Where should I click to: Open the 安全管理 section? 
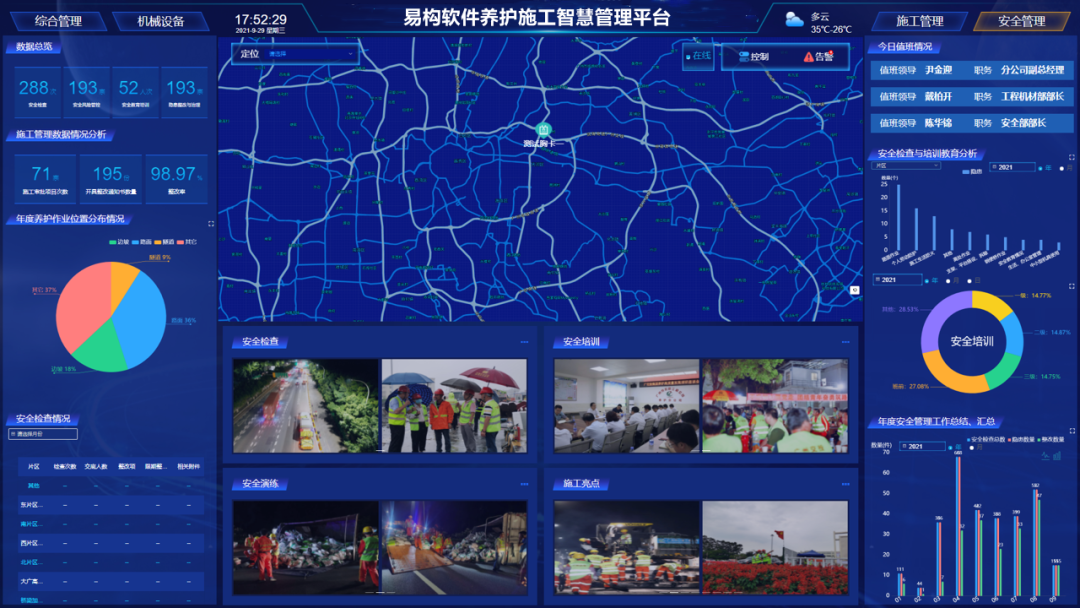click(x=1021, y=21)
